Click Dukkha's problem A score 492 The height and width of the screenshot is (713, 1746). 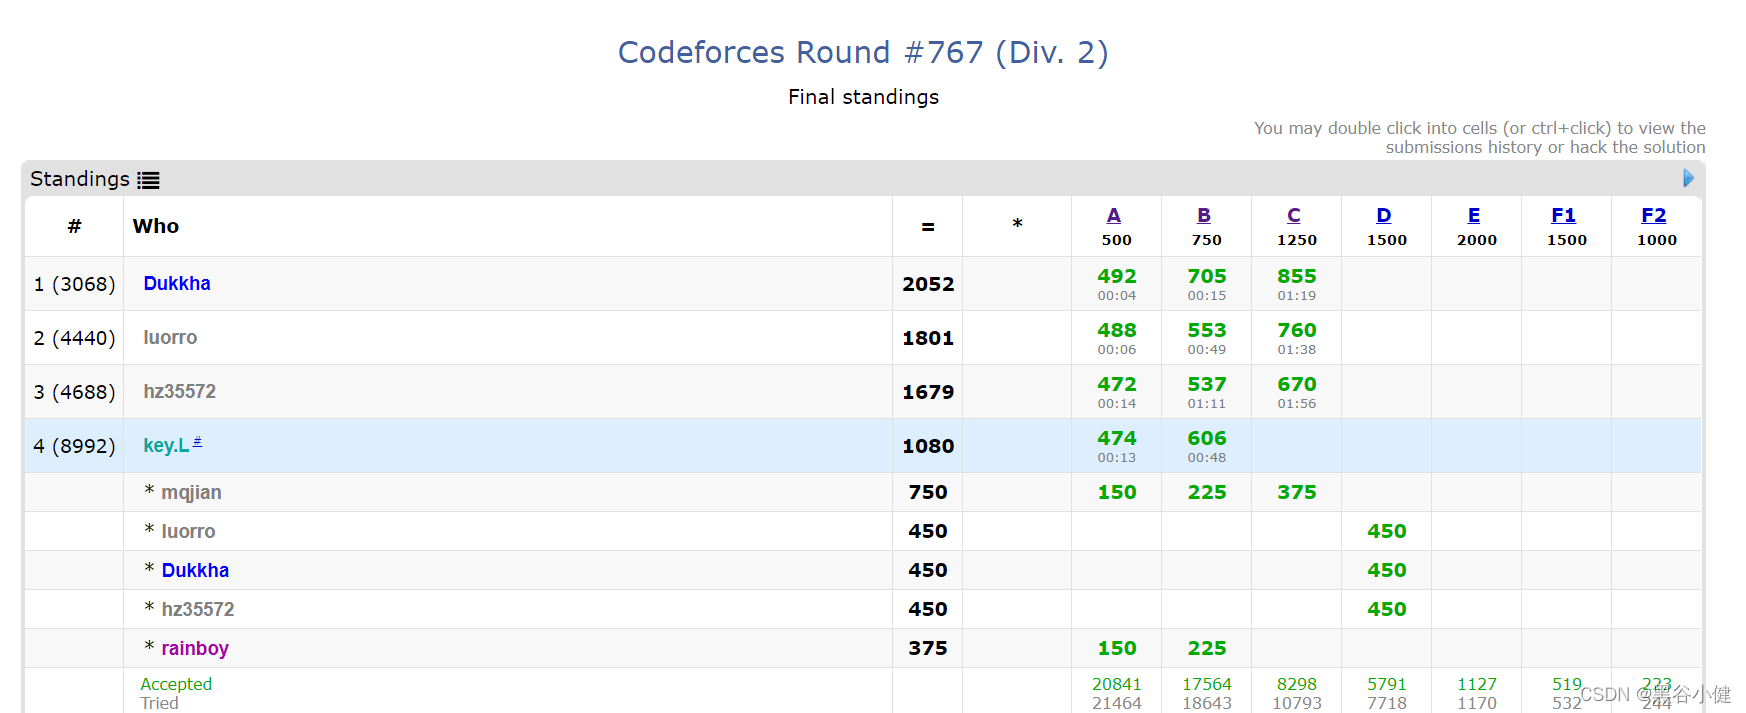click(1117, 276)
